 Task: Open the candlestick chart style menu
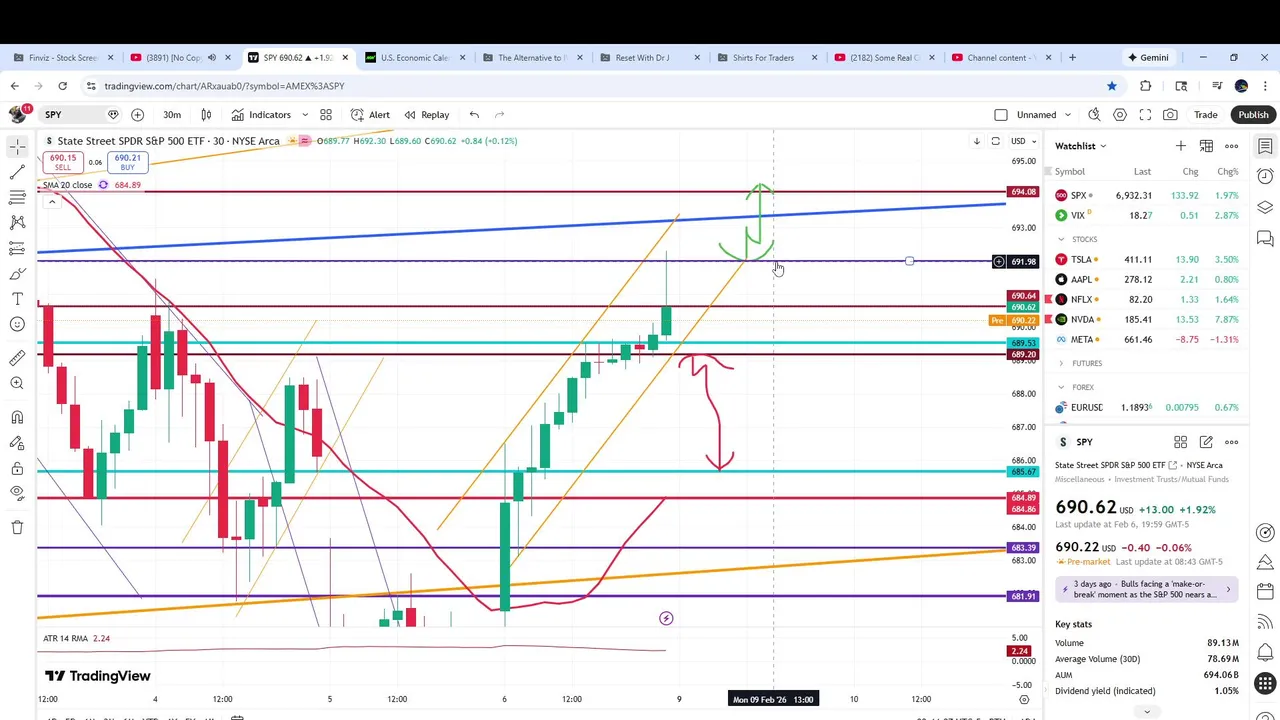(206, 115)
